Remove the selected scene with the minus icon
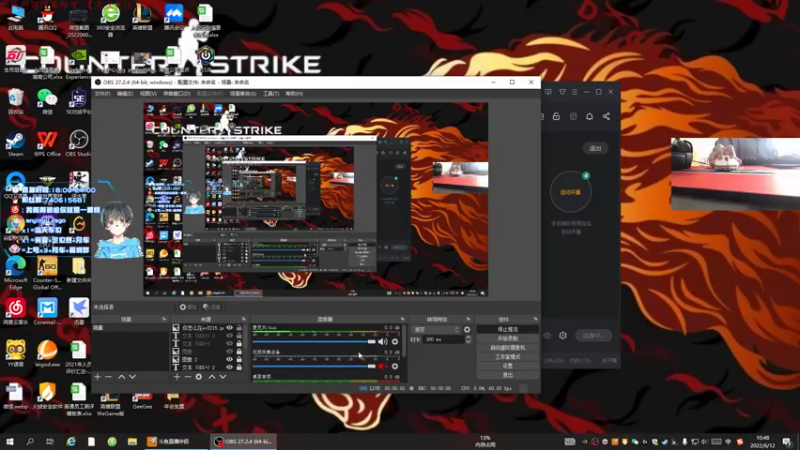The width and height of the screenshot is (800, 450). point(108,377)
